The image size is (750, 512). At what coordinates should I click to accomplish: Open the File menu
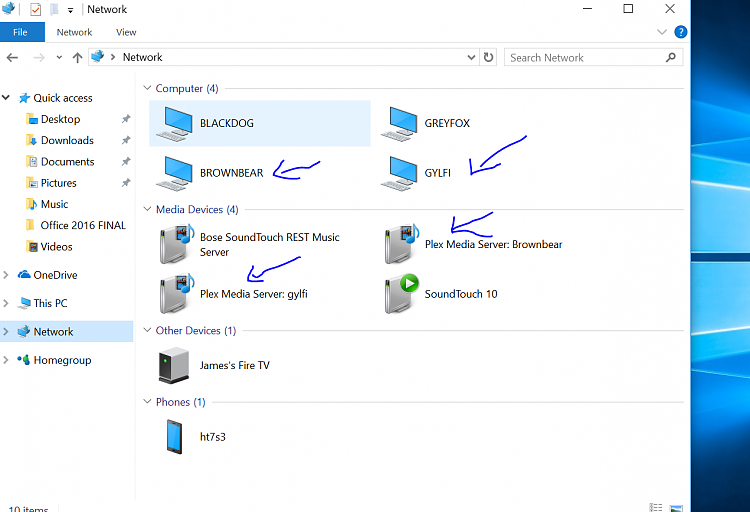tap(20, 32)
